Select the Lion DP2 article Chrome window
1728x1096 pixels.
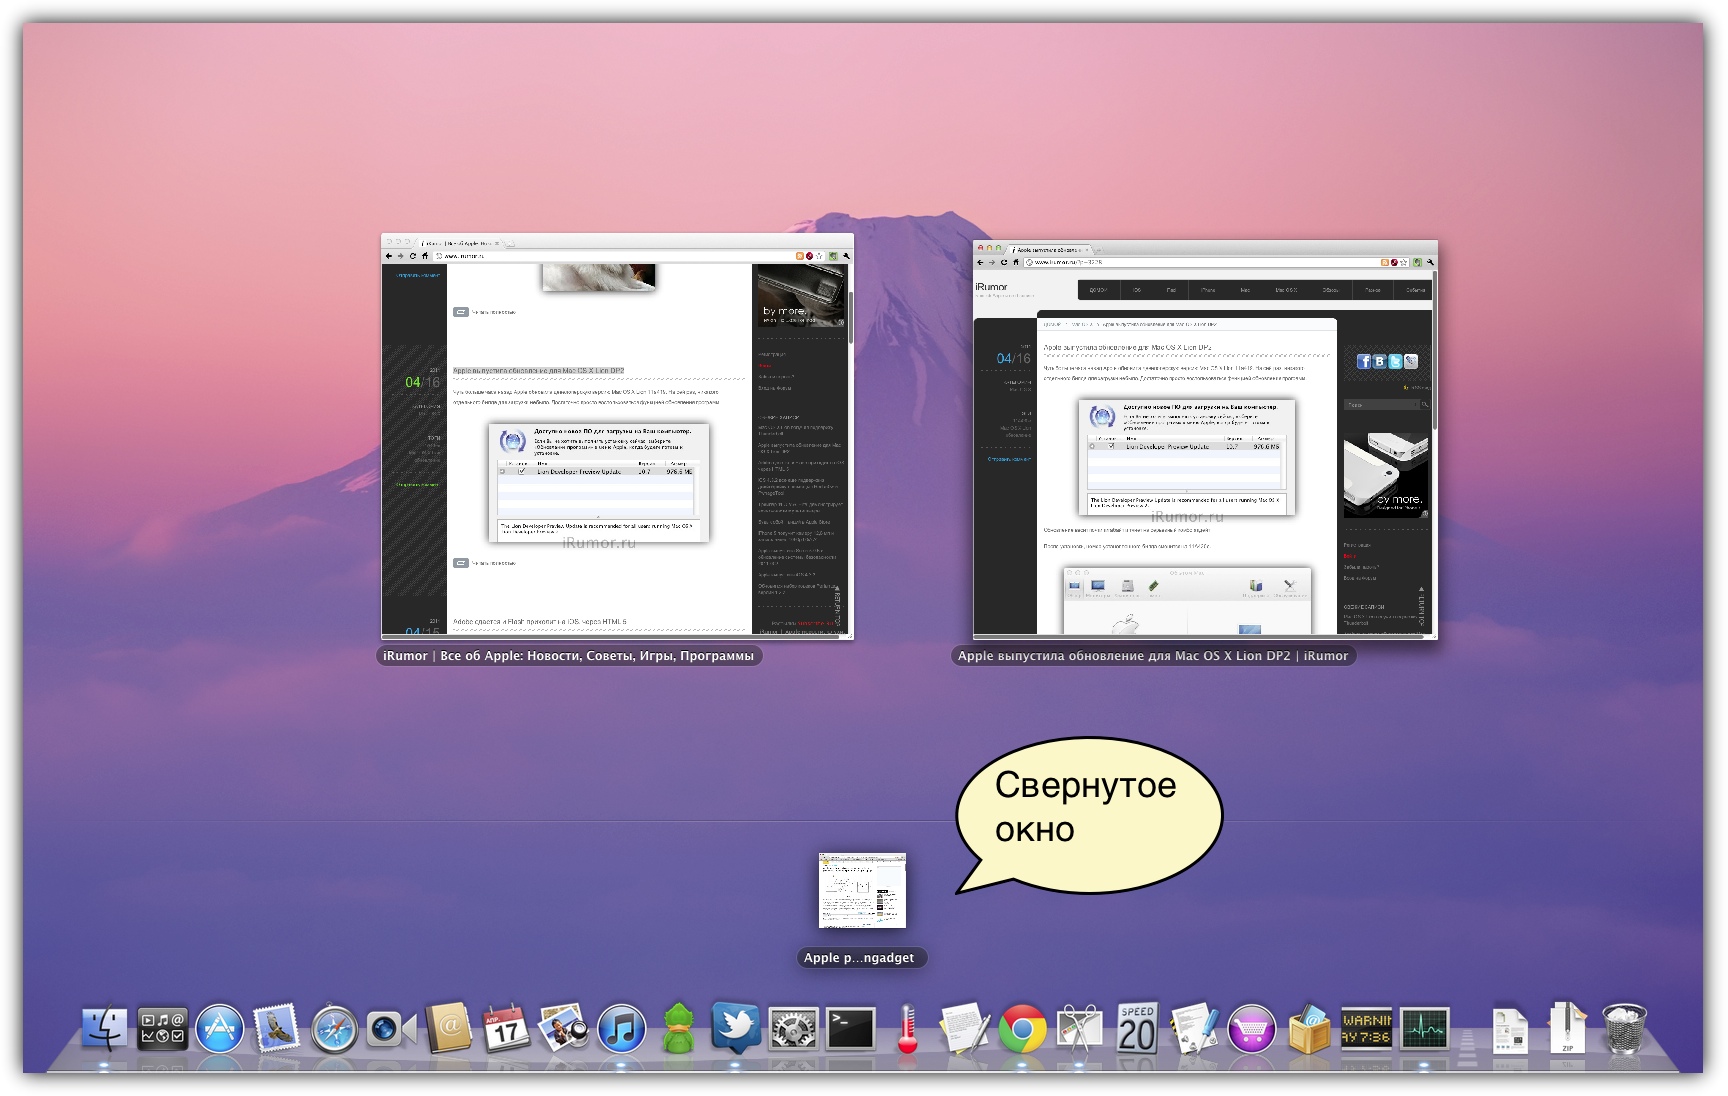[x=1205, y=440]
